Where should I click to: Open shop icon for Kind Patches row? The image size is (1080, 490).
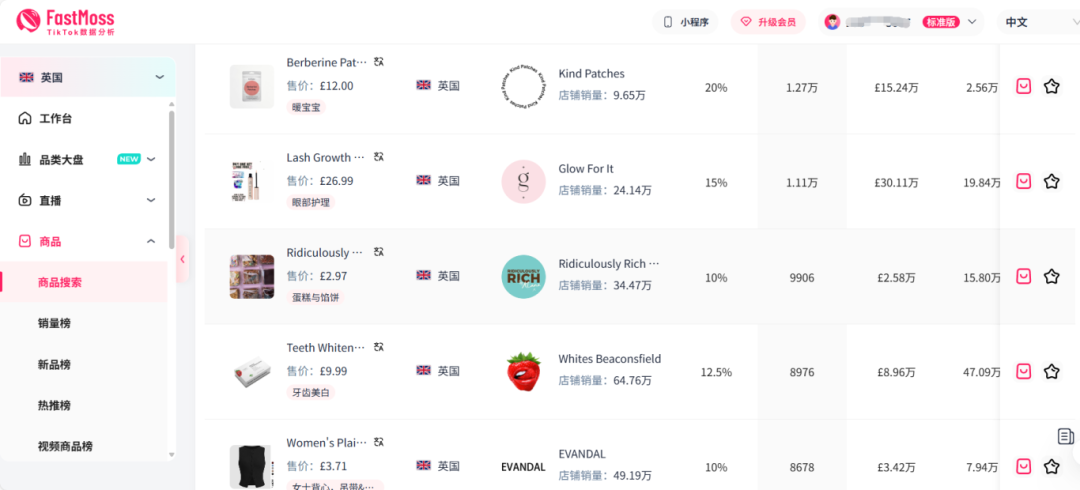click(1023, 87)
